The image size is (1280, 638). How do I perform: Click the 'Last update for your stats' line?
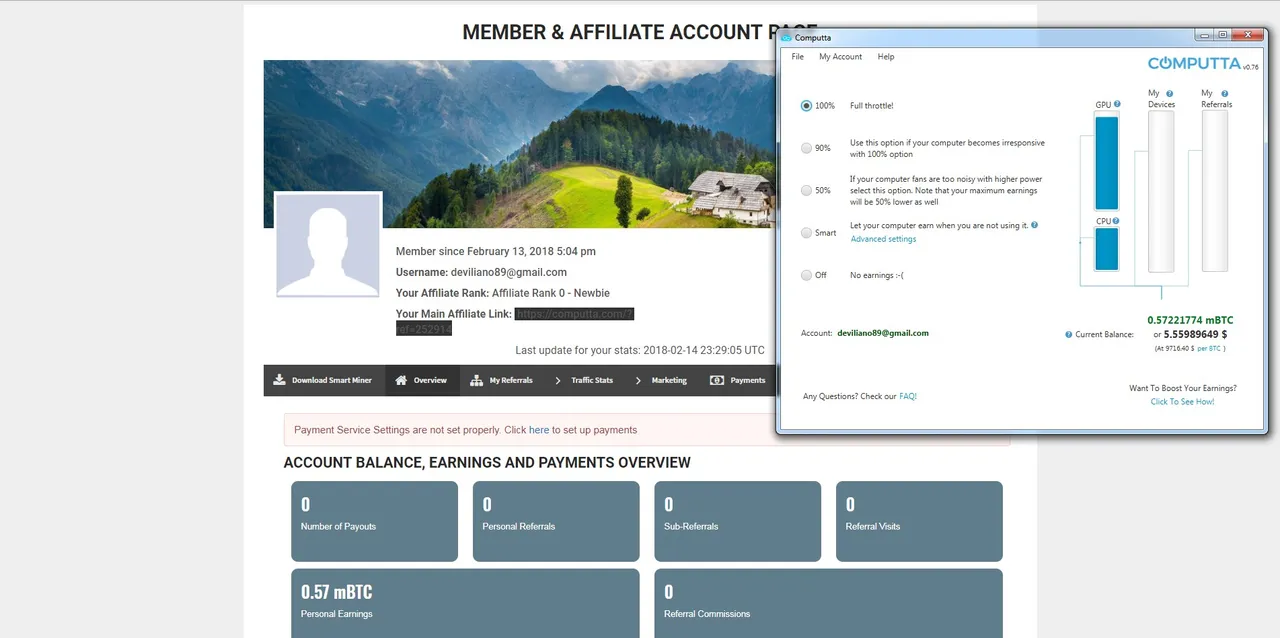tap(640, 351)
